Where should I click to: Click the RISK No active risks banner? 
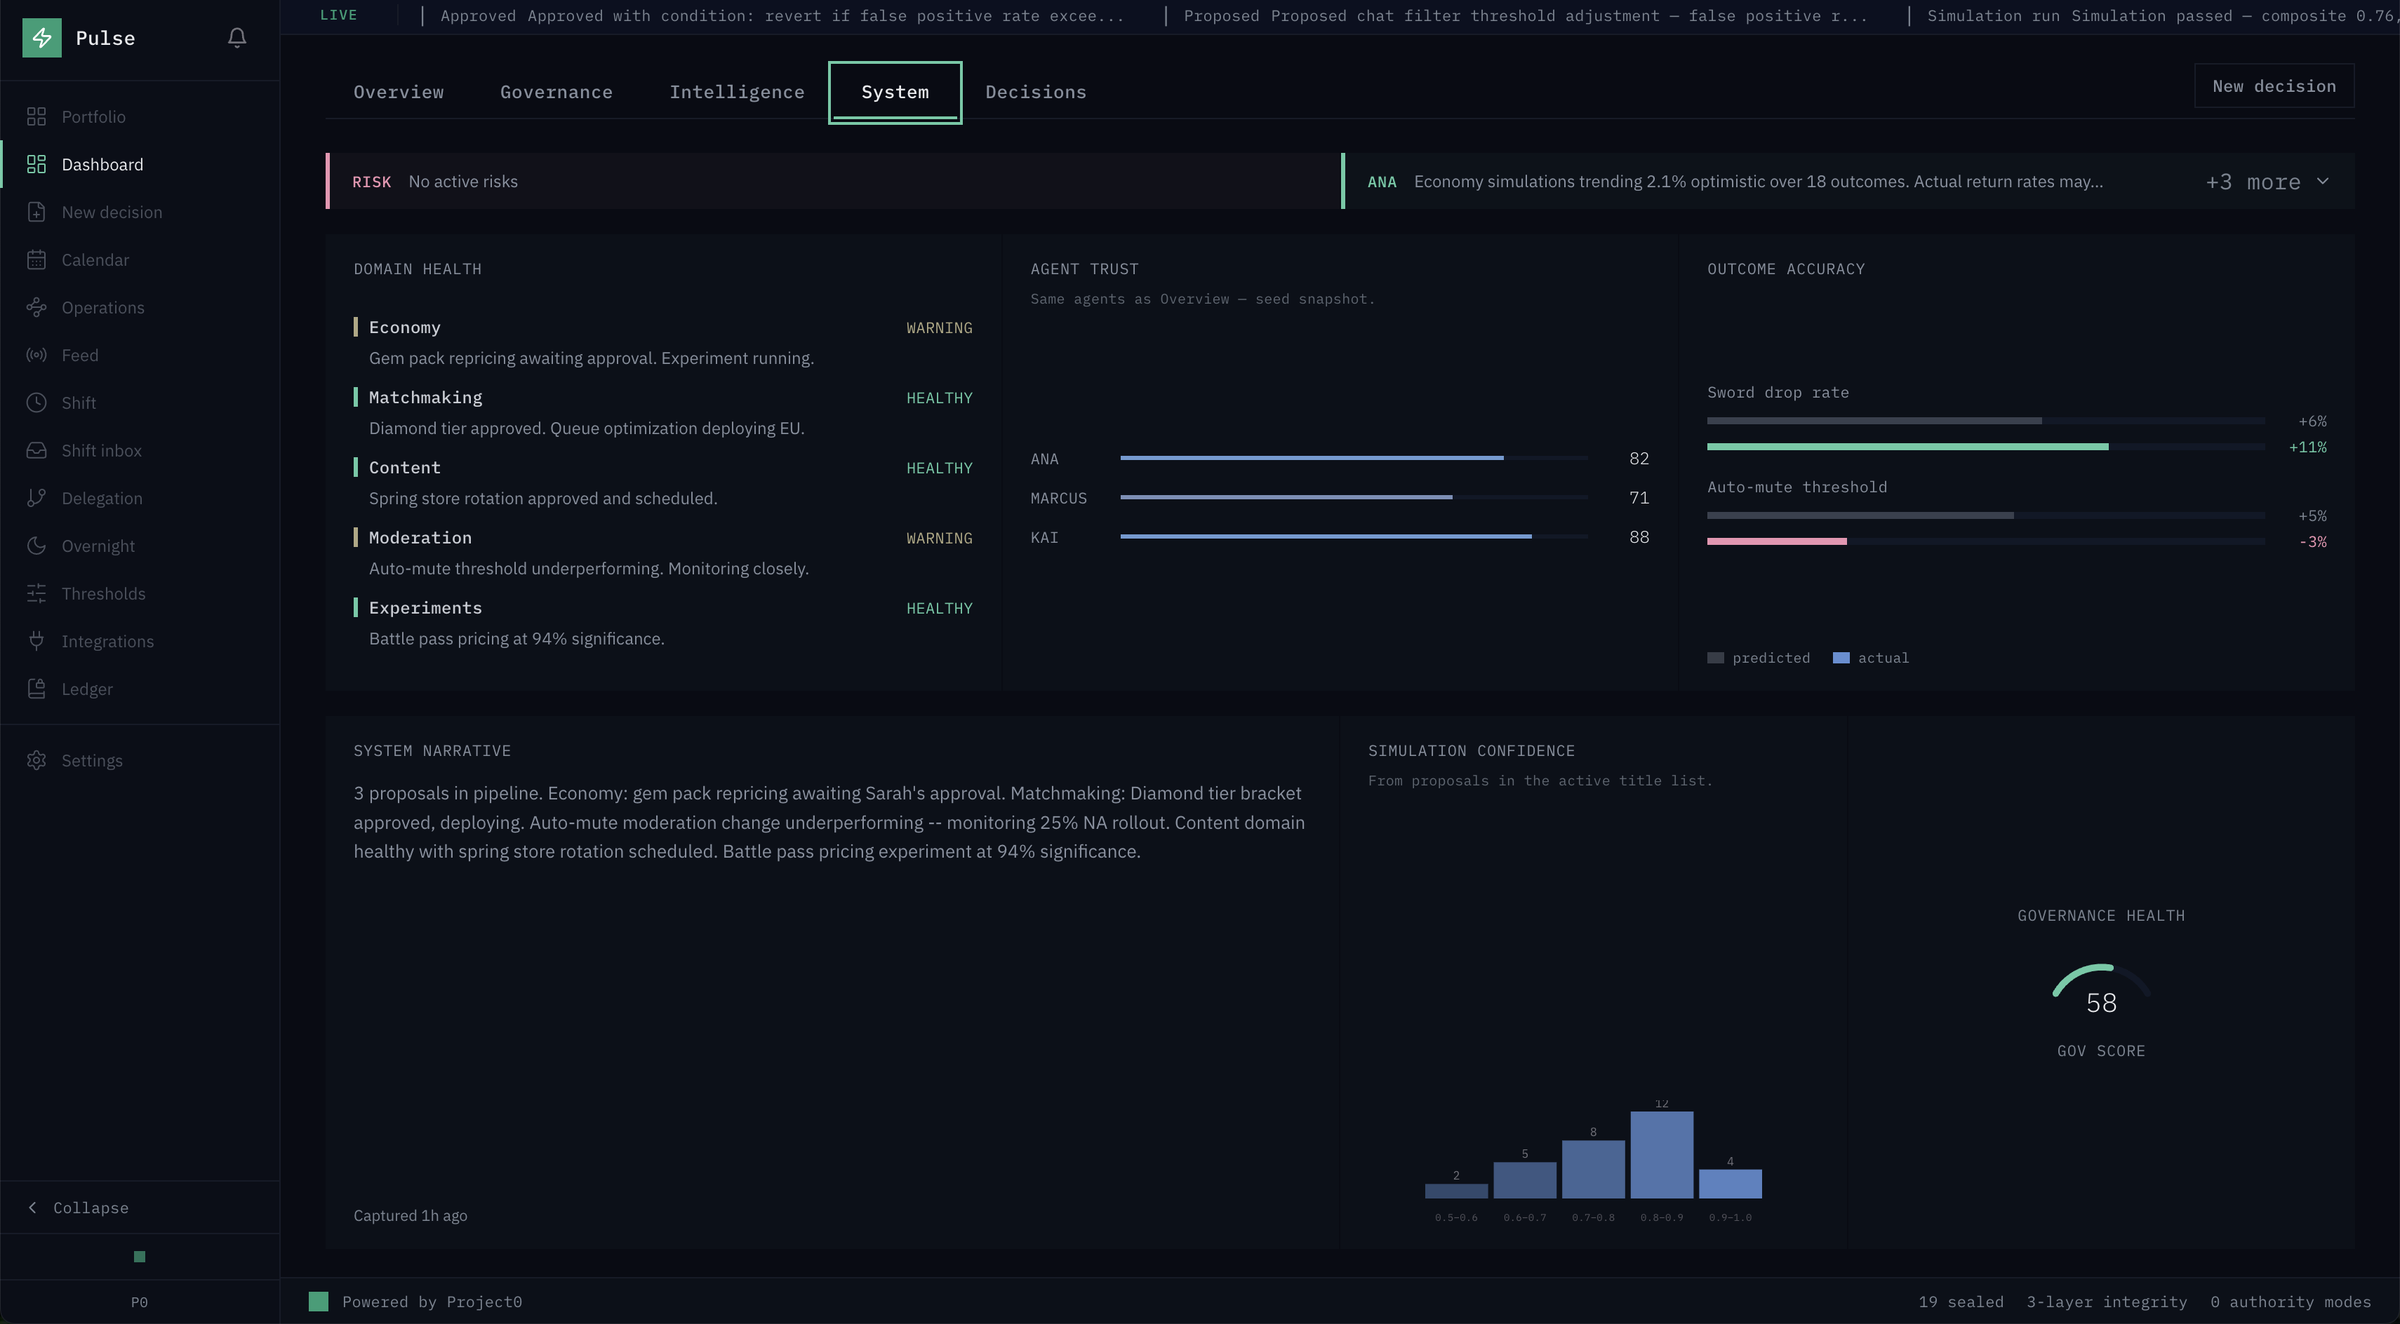click(x=832, y=181)
